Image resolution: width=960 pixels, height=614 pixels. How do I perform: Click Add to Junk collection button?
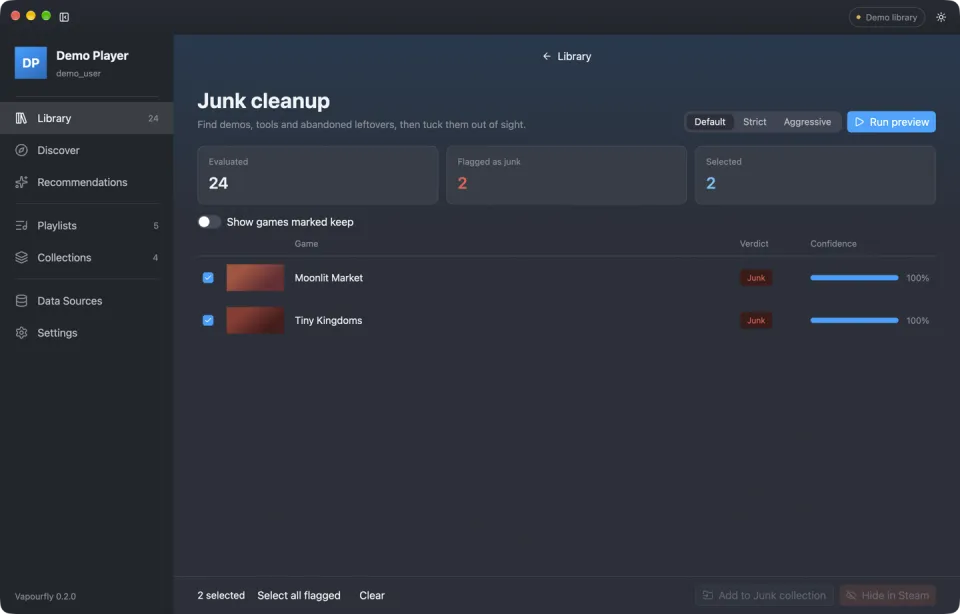click(x=763, y=595)
